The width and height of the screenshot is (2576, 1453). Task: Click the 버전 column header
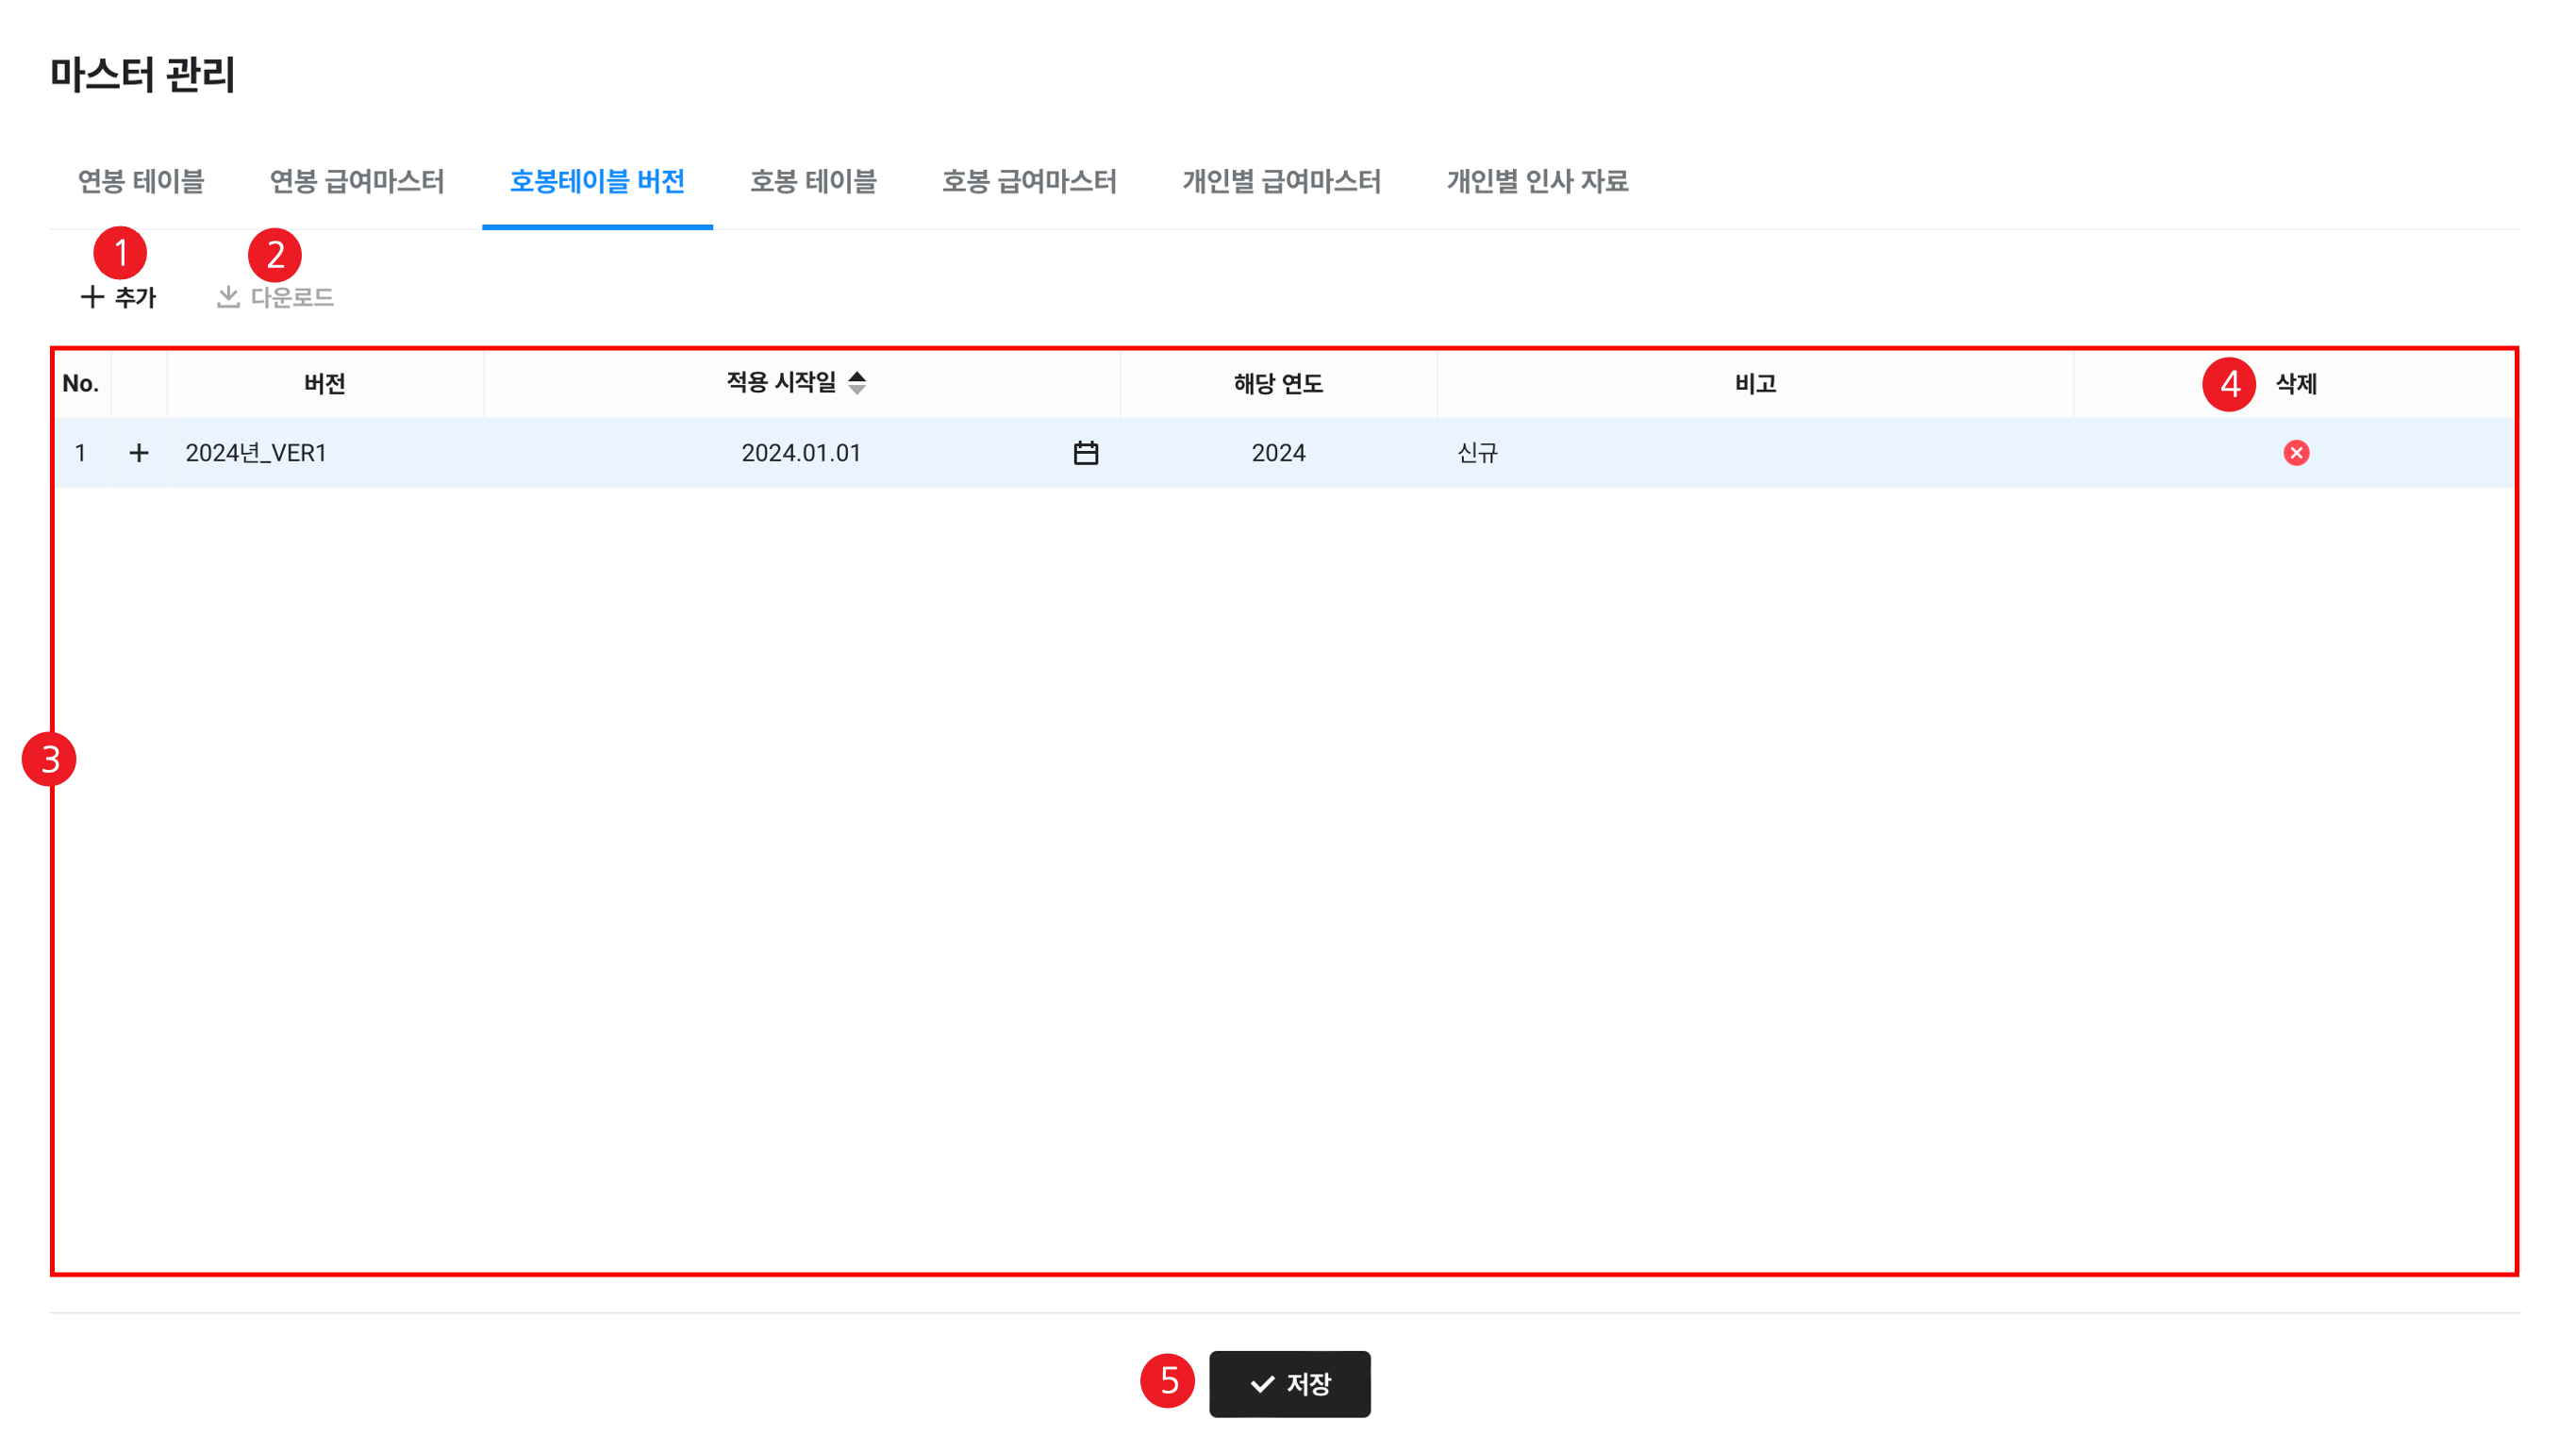[325, 383]
